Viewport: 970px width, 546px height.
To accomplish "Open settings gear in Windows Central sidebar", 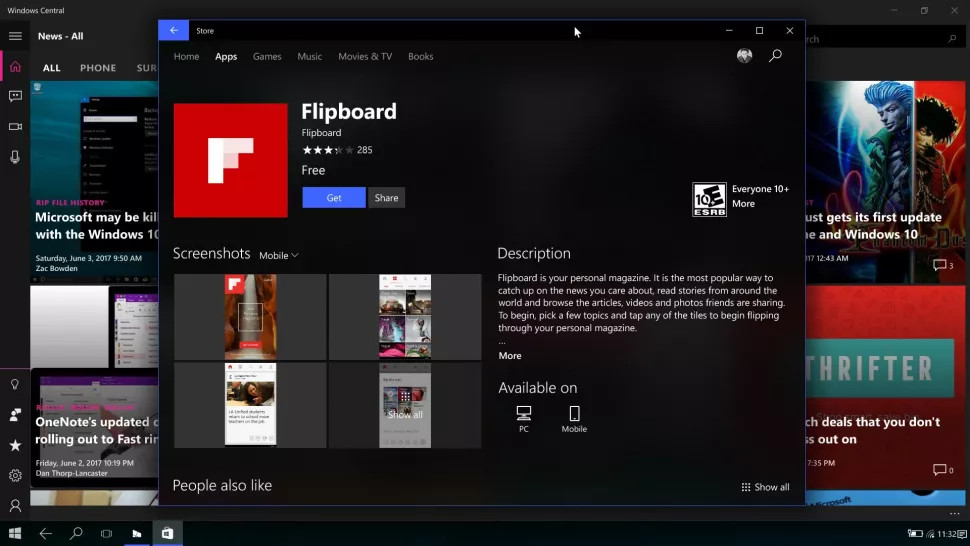I will 15,475.
